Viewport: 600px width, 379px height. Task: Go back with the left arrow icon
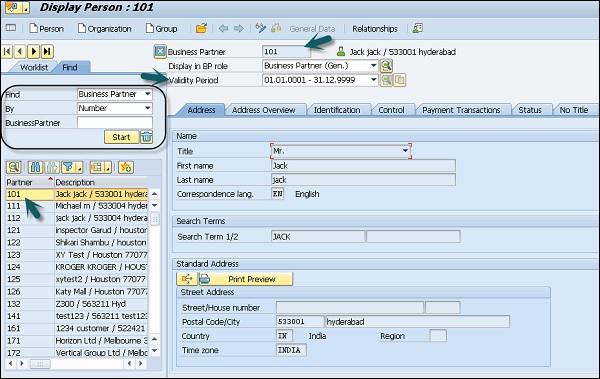tap(223, 28)
